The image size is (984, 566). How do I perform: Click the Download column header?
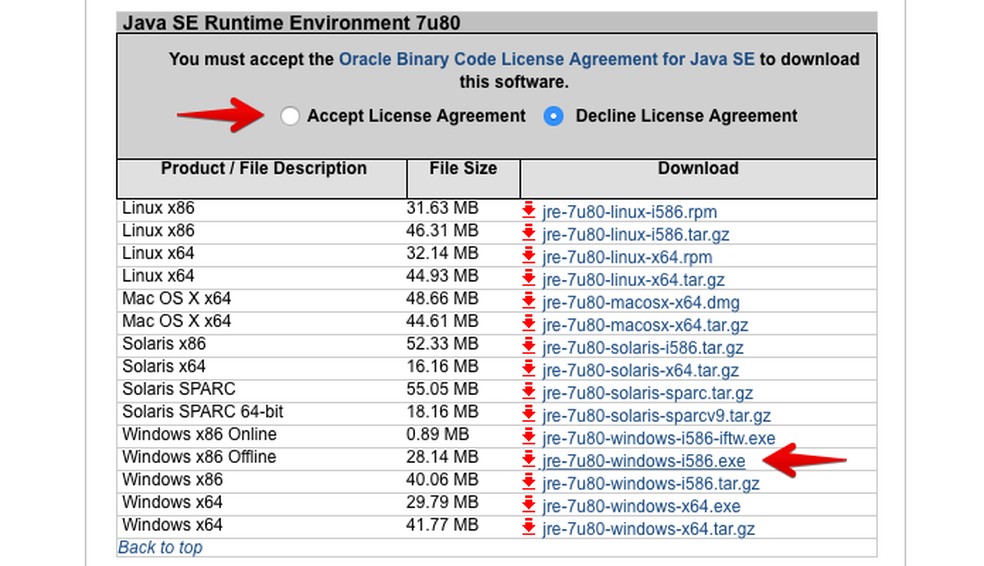tap(698, 169)
